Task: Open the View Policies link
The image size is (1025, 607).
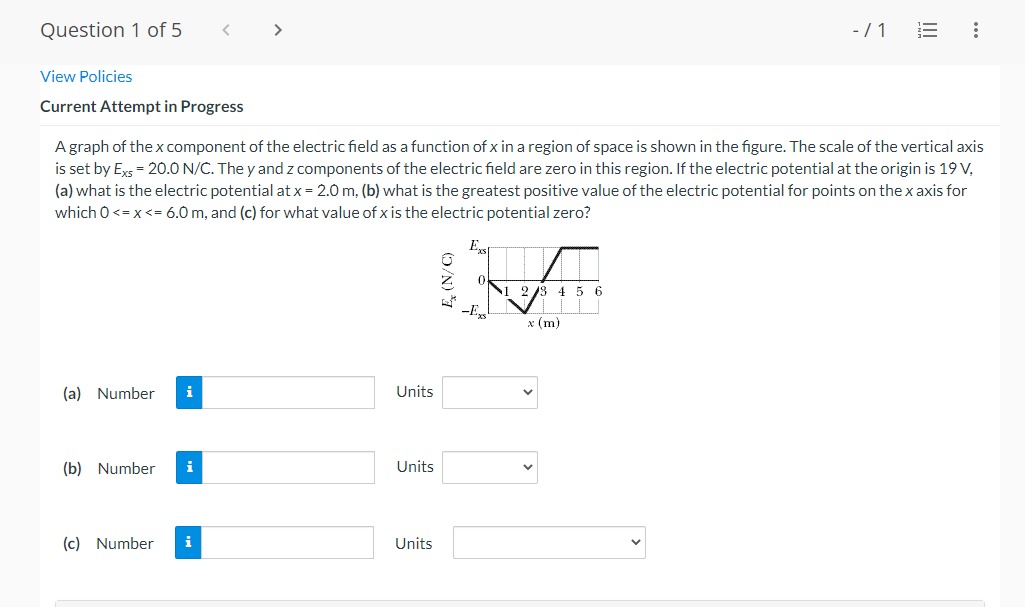Action: click(x=86, y=76)
